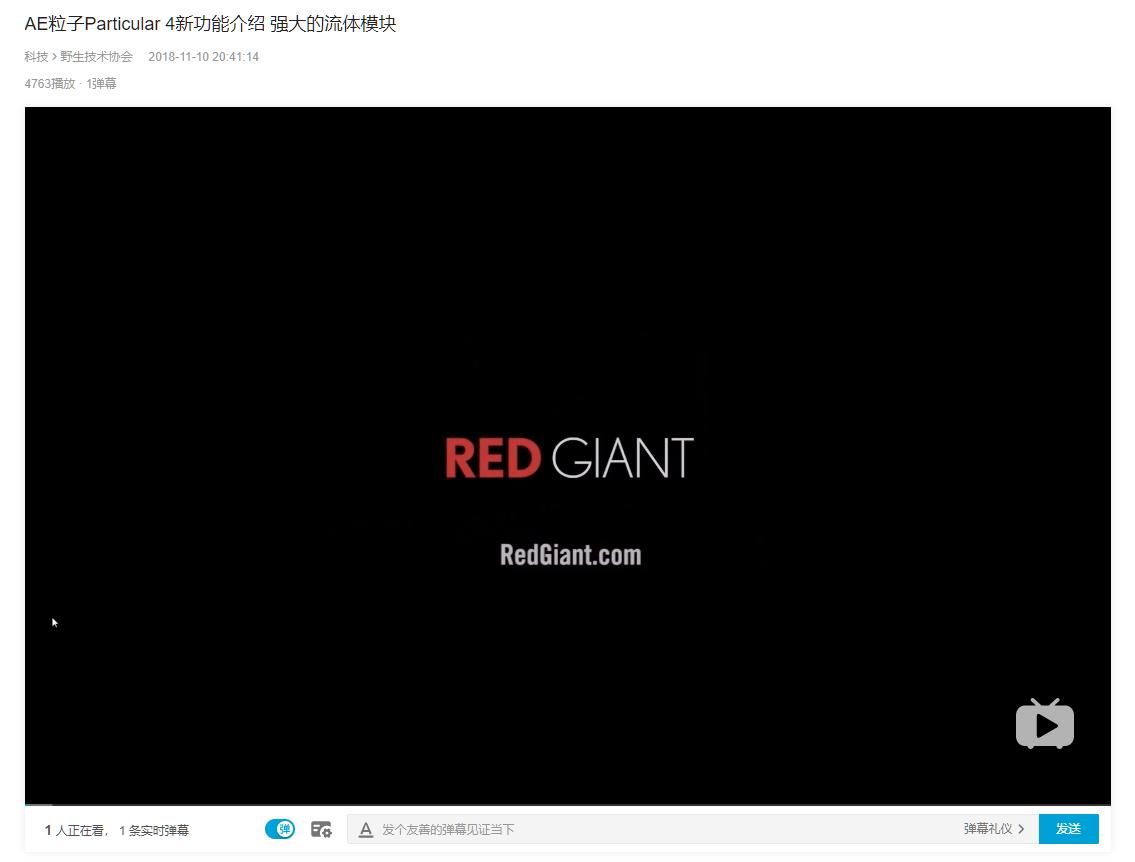The image size is (1135, 862).
Task: Click the 4763播放 view count
Action: (50, 83)
